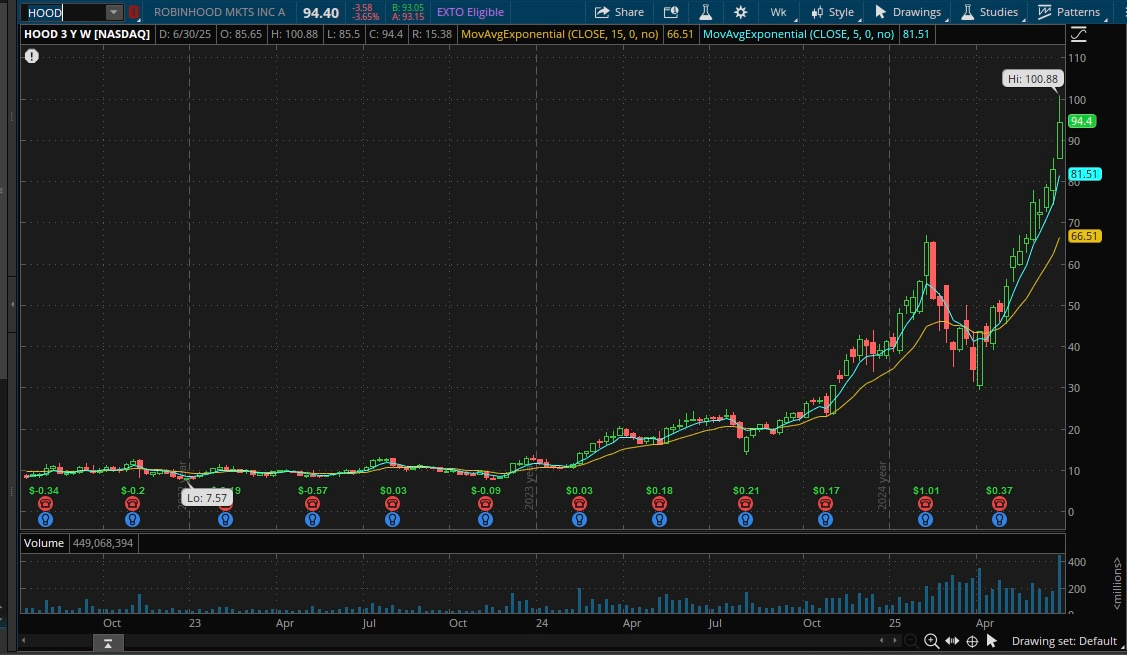The width and height of the screenshot is (1127, 655).
Task: Click the conference call bulb icon under $-0.34
Action: pyautogui.click(x=45, y=519)
